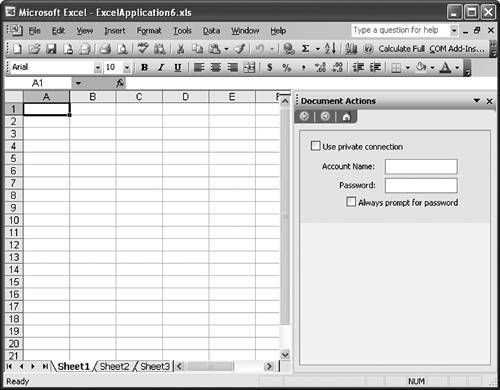Open the Name Box dropdown arrow
The image size is (500, 390).
[78, 83]
